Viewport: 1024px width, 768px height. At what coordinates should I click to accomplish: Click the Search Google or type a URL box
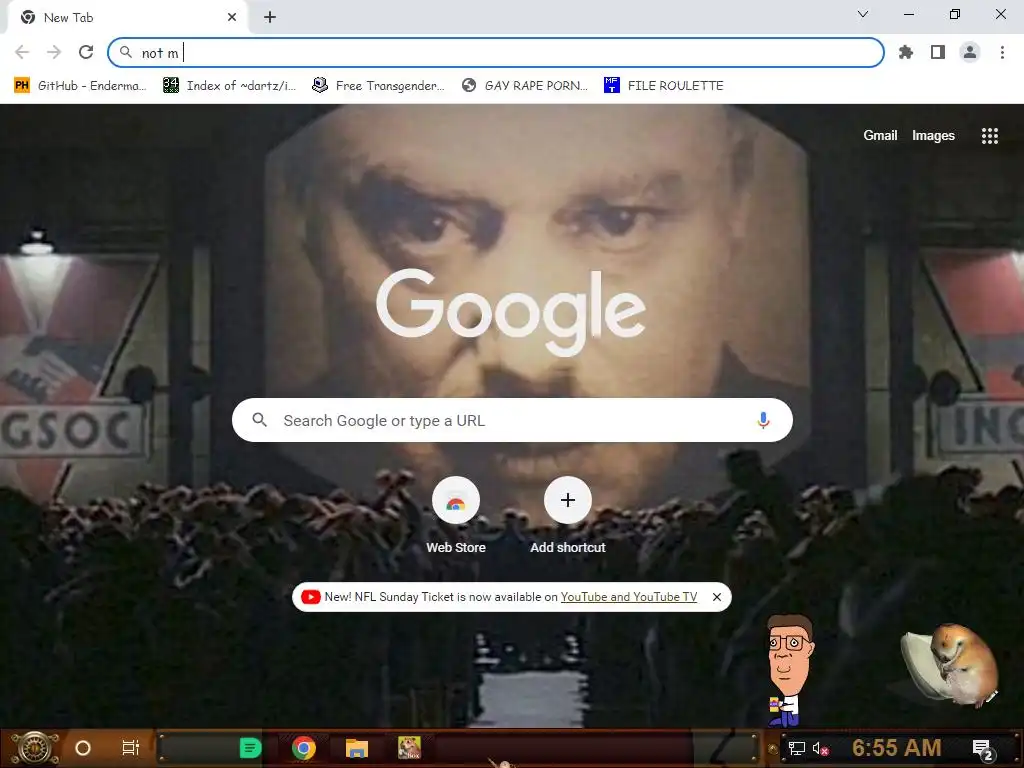coord(512,420)
